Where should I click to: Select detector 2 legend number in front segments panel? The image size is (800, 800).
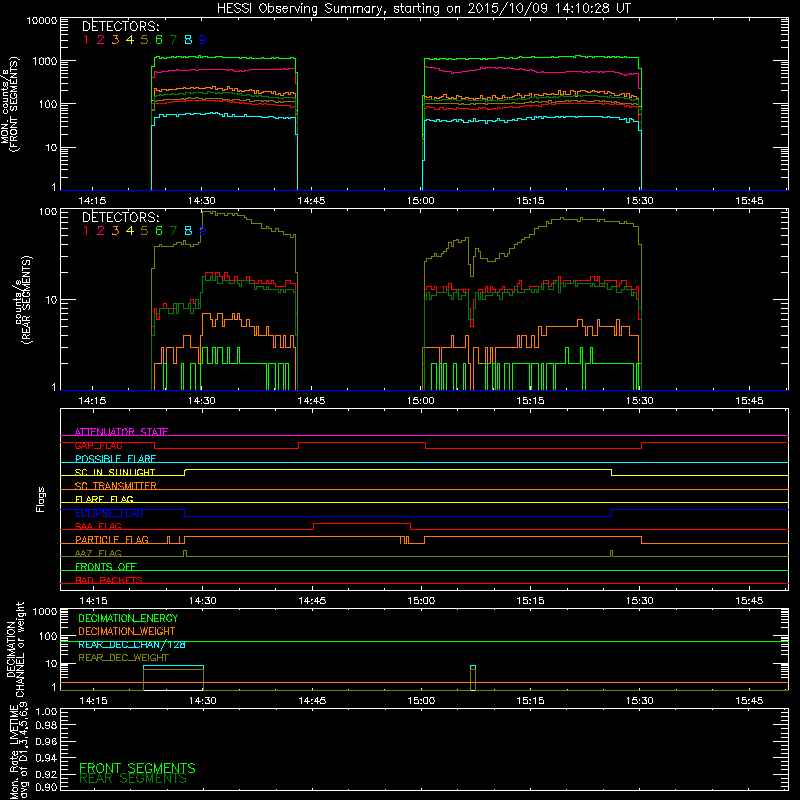point(101,40)
